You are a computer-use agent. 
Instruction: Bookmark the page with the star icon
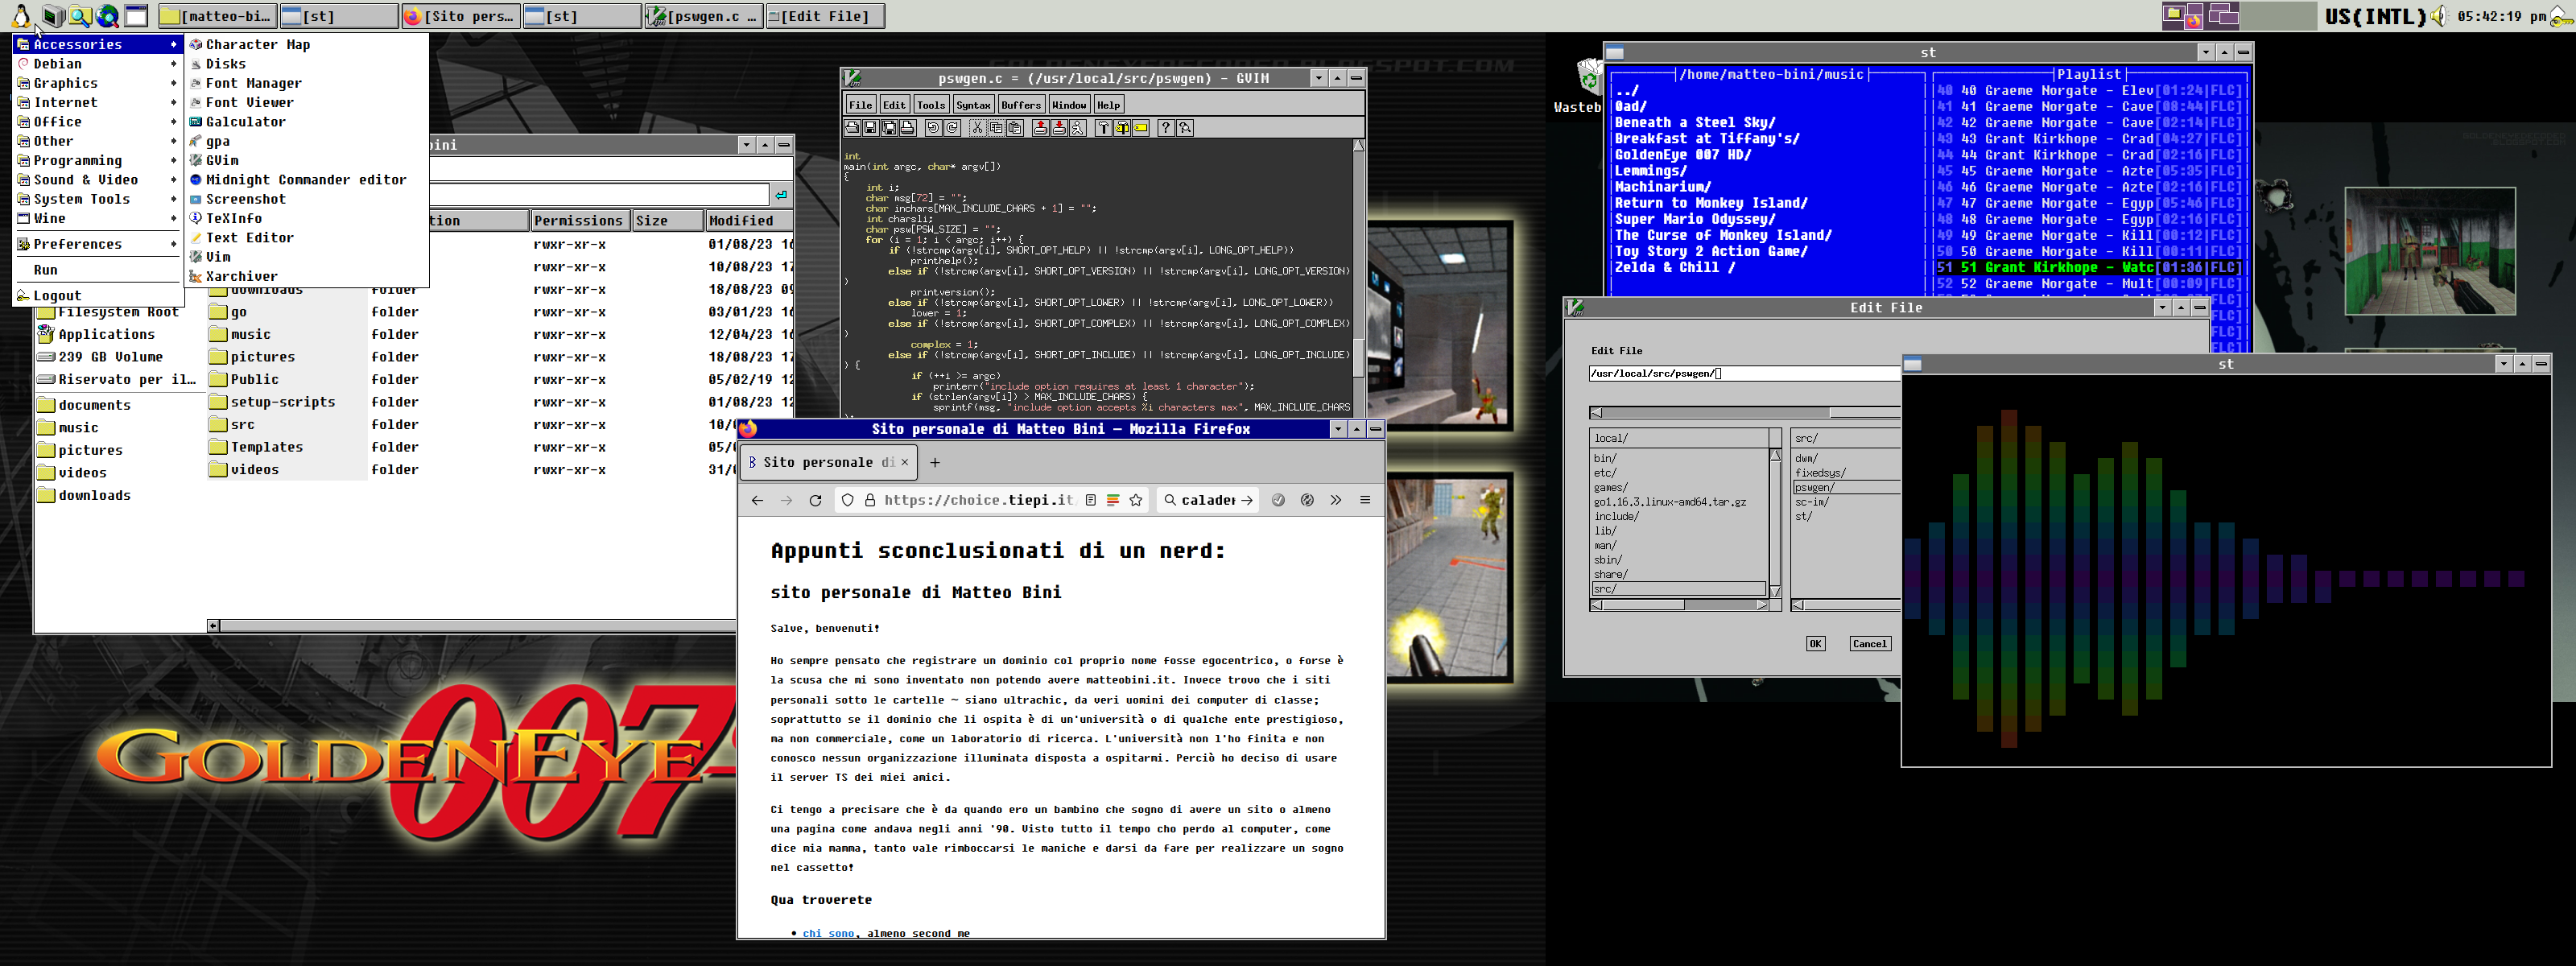tap(1136, 501)
